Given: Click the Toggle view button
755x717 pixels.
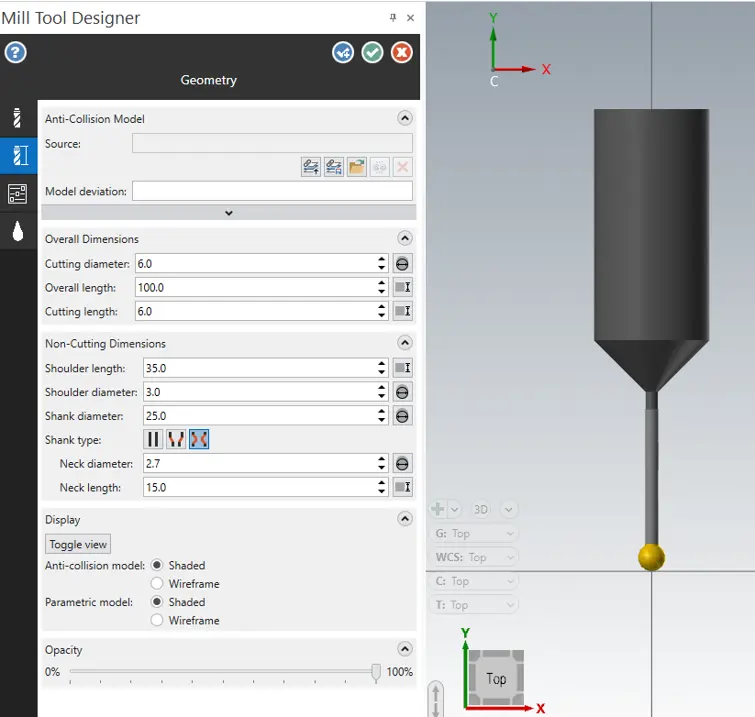Looking at the screenshot, I should tap(78, 544).
